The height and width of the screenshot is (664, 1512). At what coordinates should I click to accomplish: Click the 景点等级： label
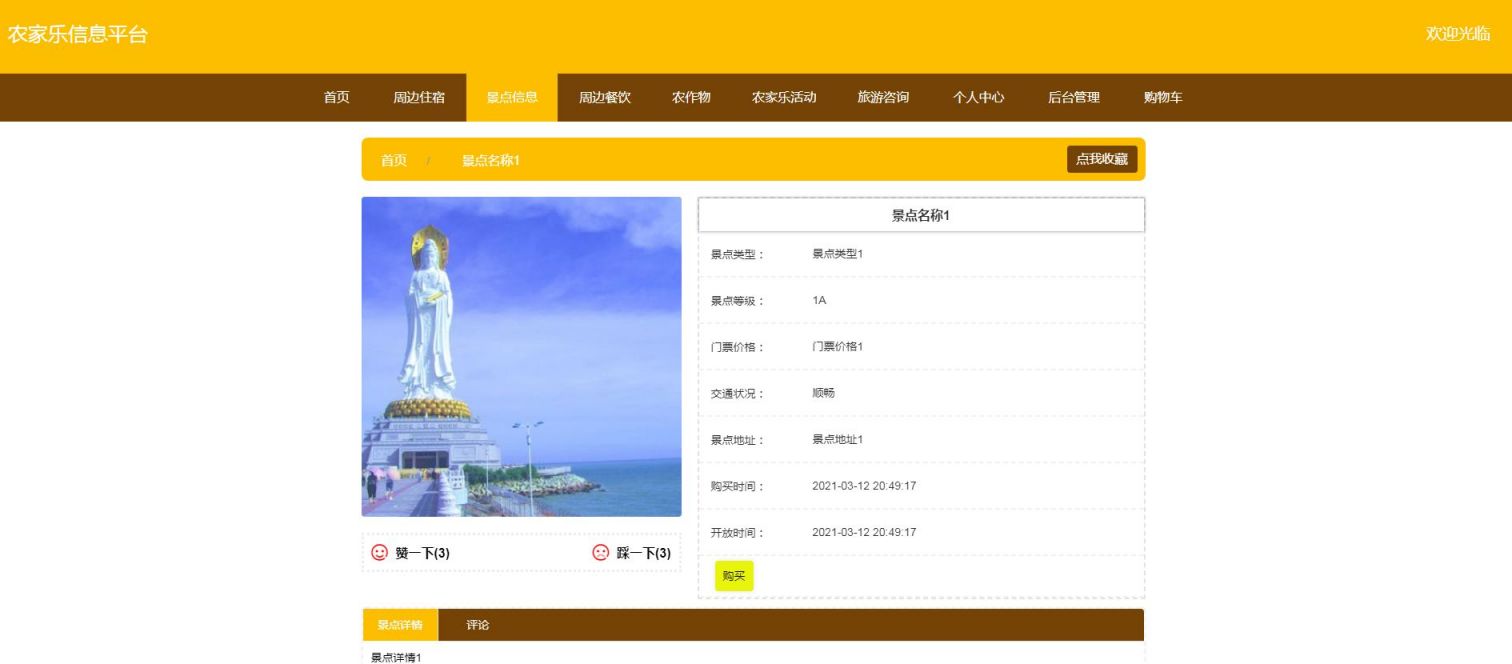click(737, 301)
